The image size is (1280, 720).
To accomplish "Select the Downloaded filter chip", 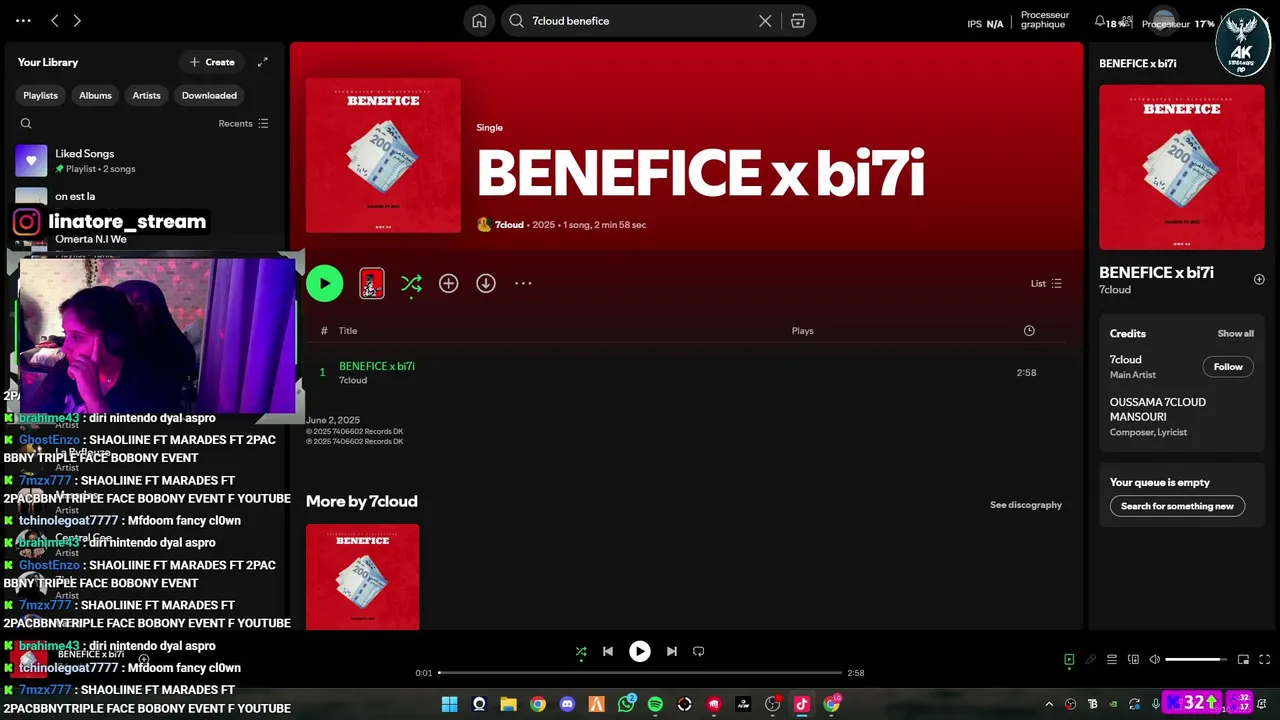I will pos(209,95).
